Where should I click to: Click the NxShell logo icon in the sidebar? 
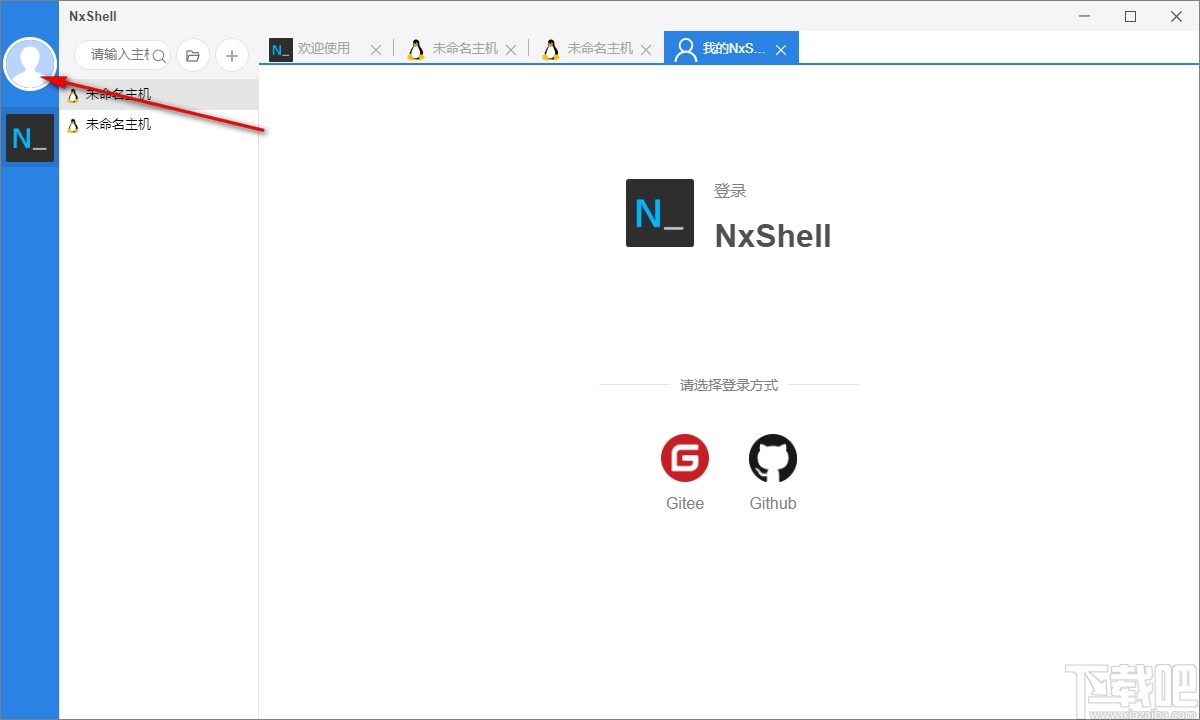point(29,137)
